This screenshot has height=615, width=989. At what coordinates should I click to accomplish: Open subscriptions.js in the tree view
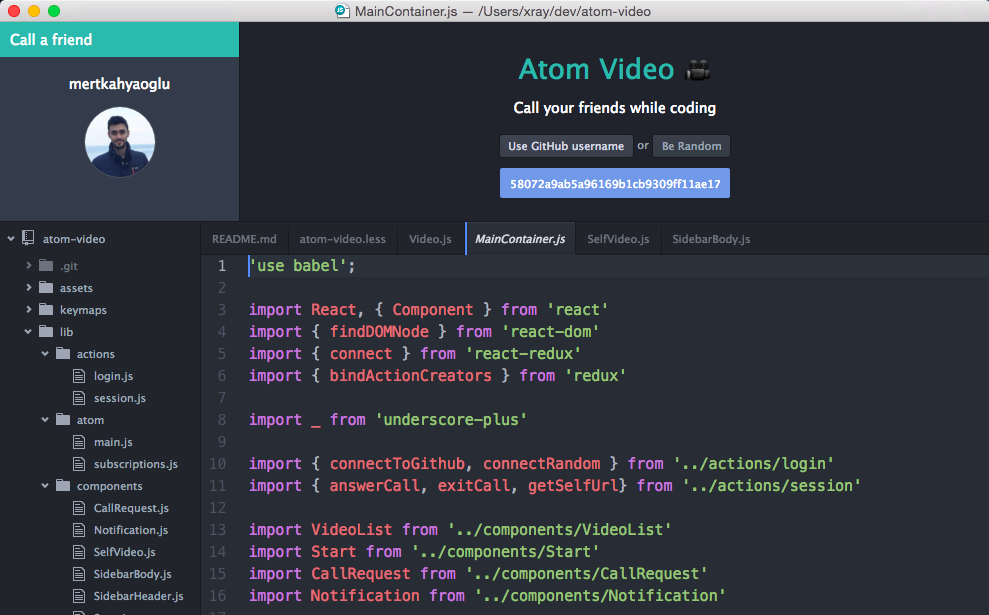point(136,464)
